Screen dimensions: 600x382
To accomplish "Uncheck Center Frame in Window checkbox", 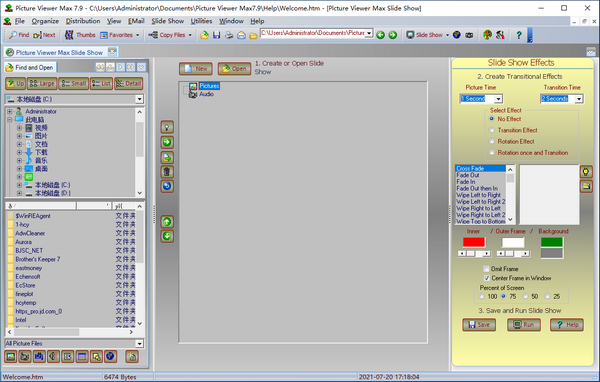I will [486, 278].
